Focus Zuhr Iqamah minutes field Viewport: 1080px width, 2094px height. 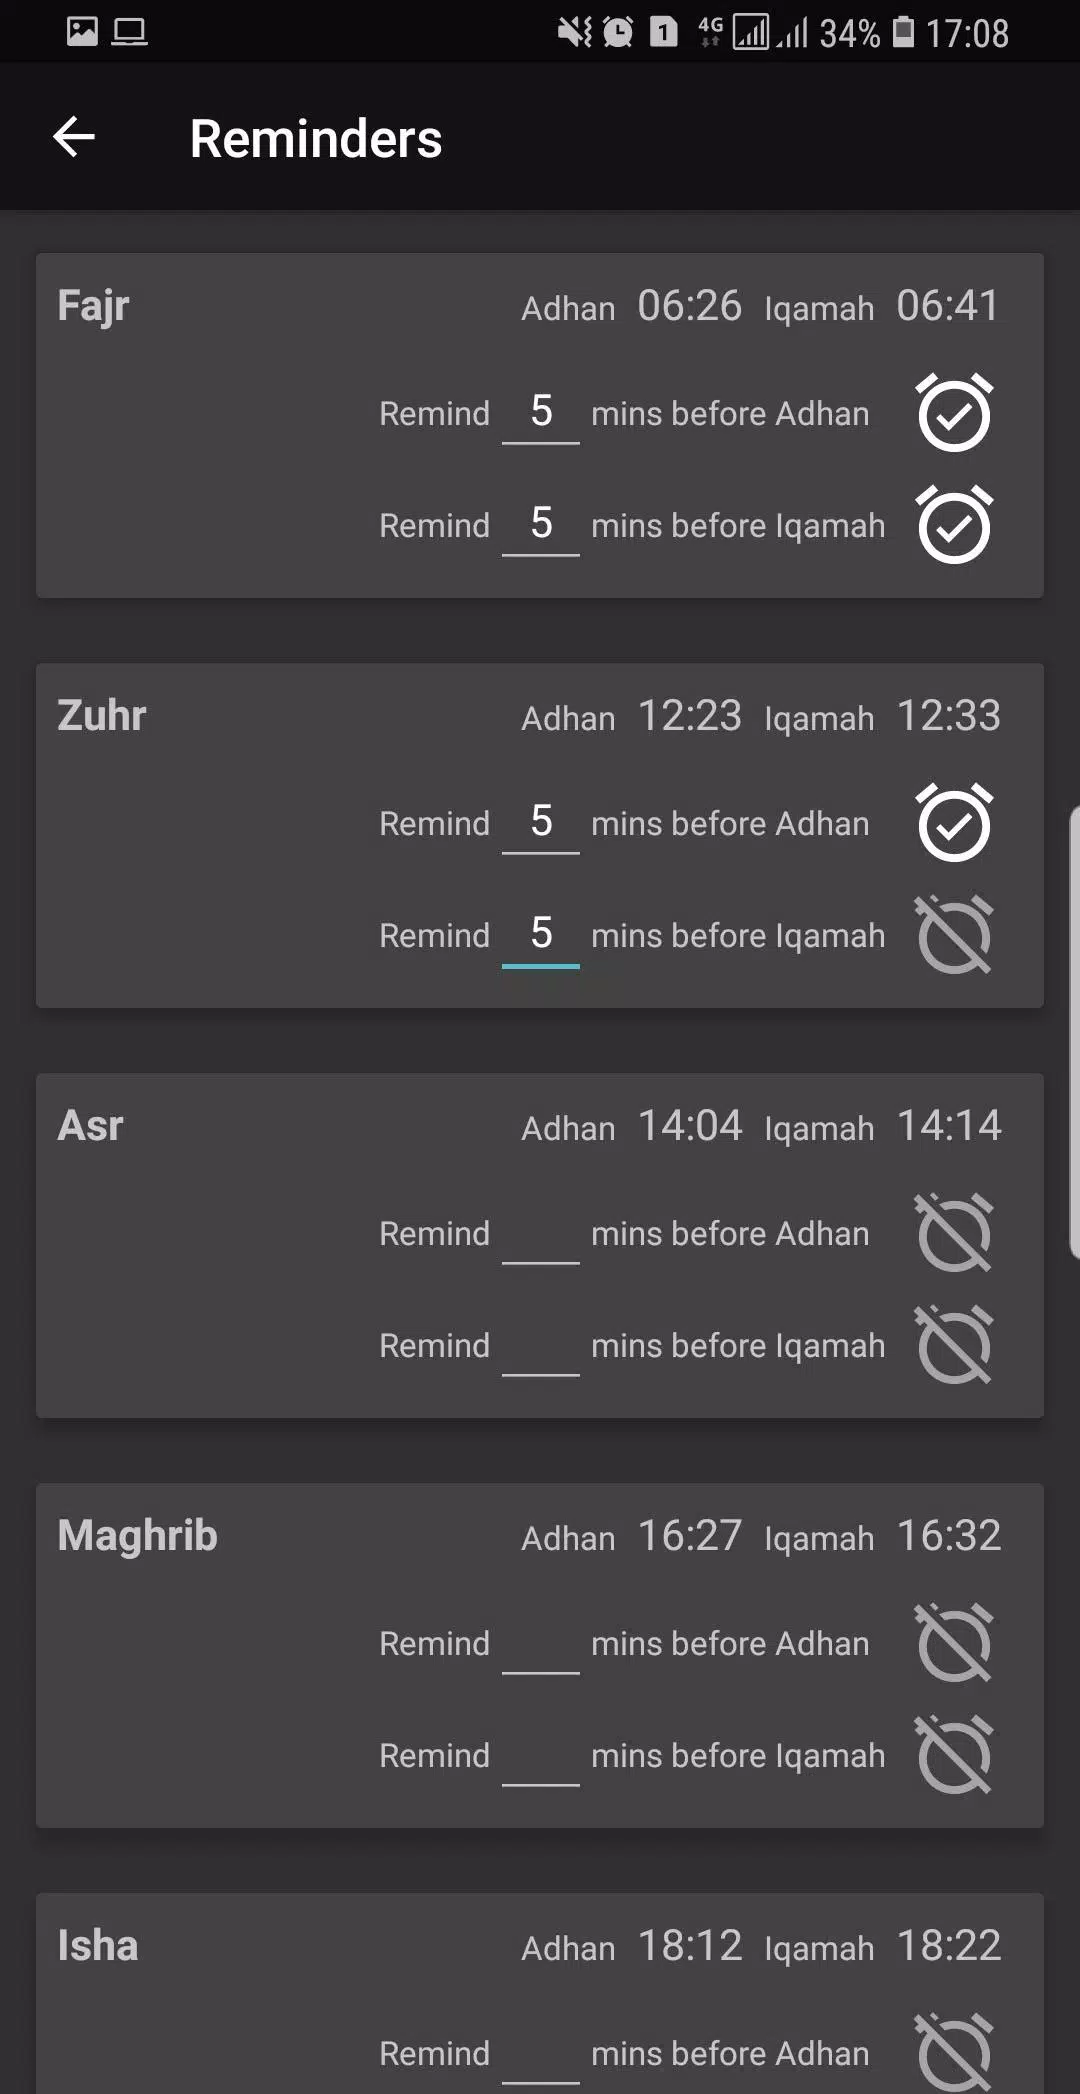tap(541, 935)
